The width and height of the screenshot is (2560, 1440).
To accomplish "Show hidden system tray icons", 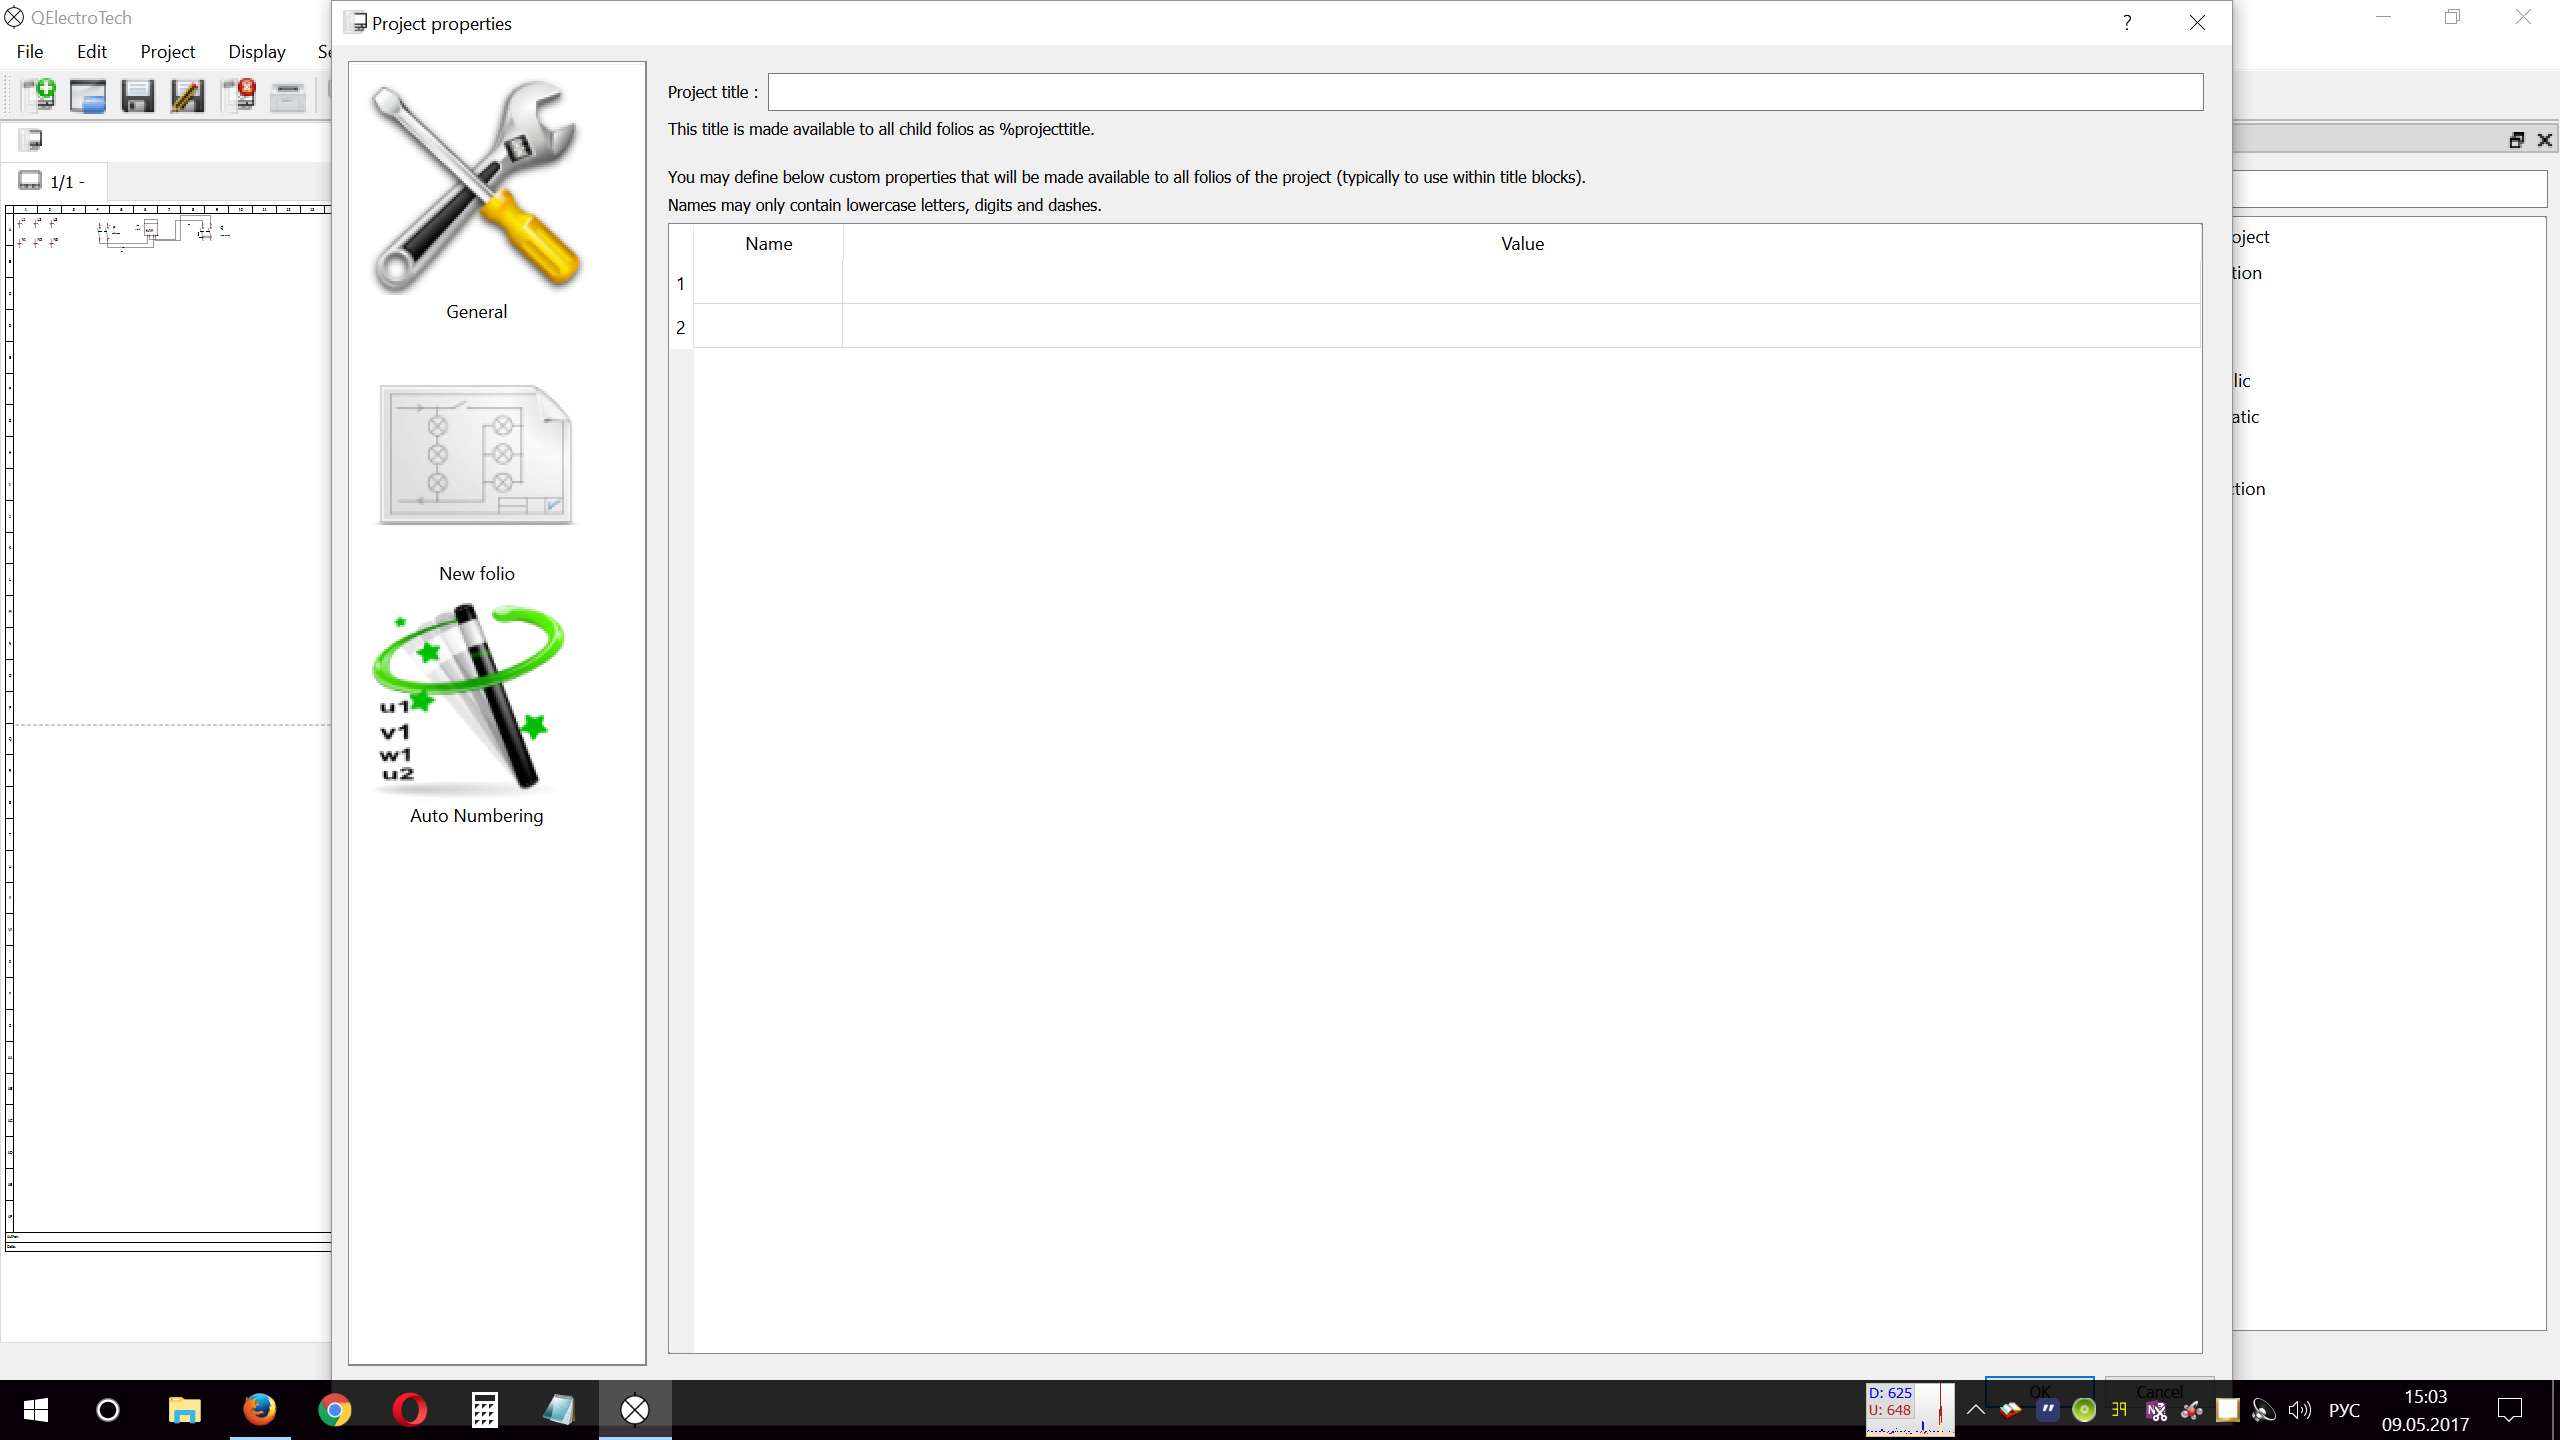I will [1975, 1410].
